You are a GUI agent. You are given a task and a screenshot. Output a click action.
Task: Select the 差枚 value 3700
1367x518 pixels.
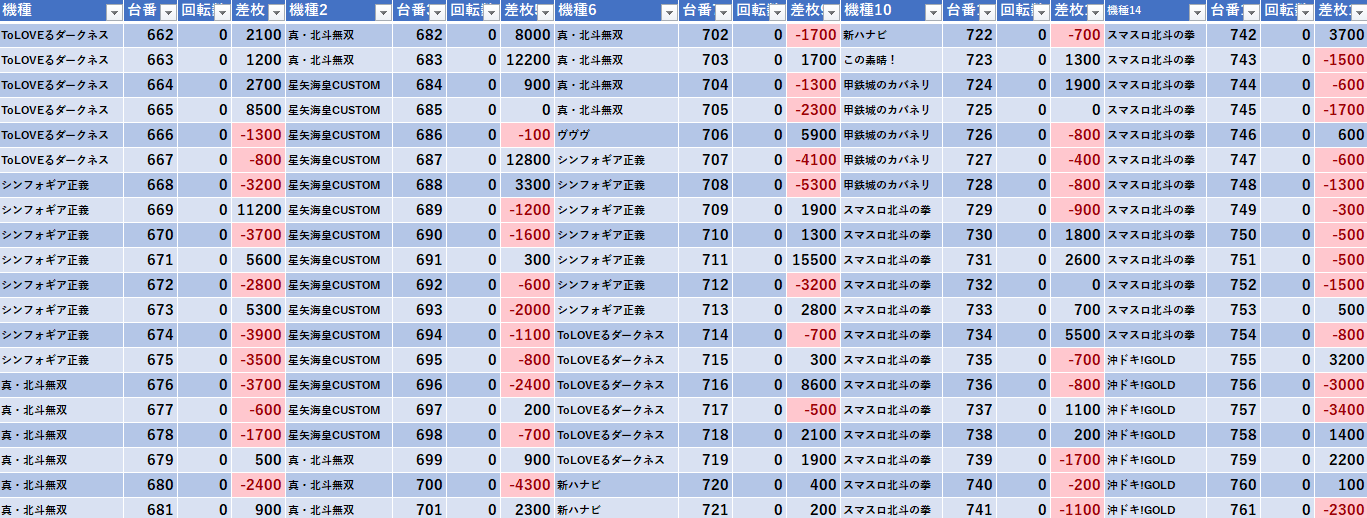pyautogui.click(x=1341, y=35)
